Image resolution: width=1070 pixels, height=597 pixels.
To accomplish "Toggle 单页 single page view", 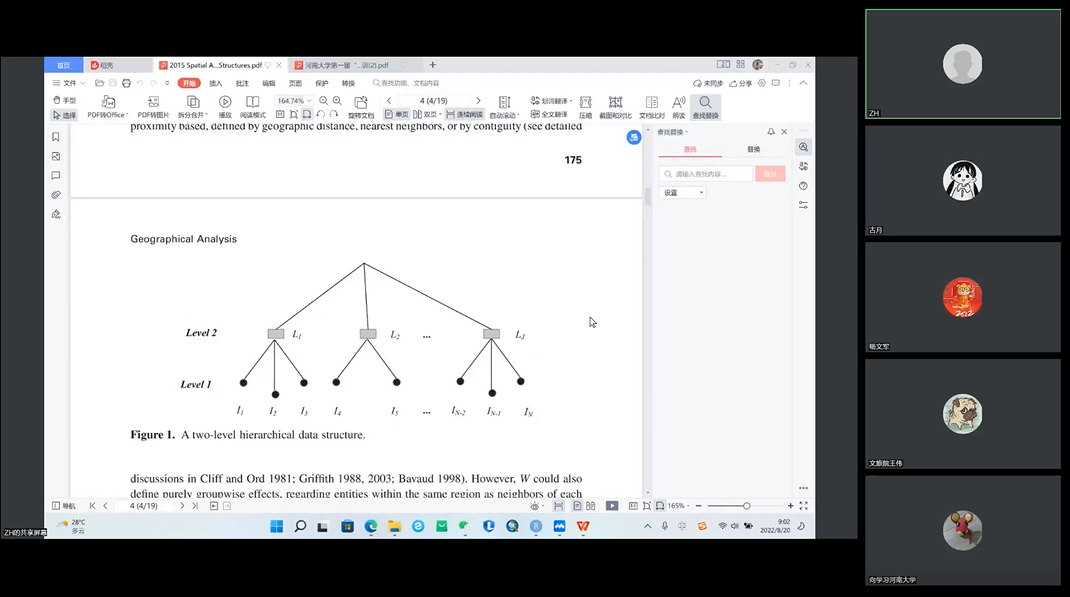I will click(x=397, y=115).
